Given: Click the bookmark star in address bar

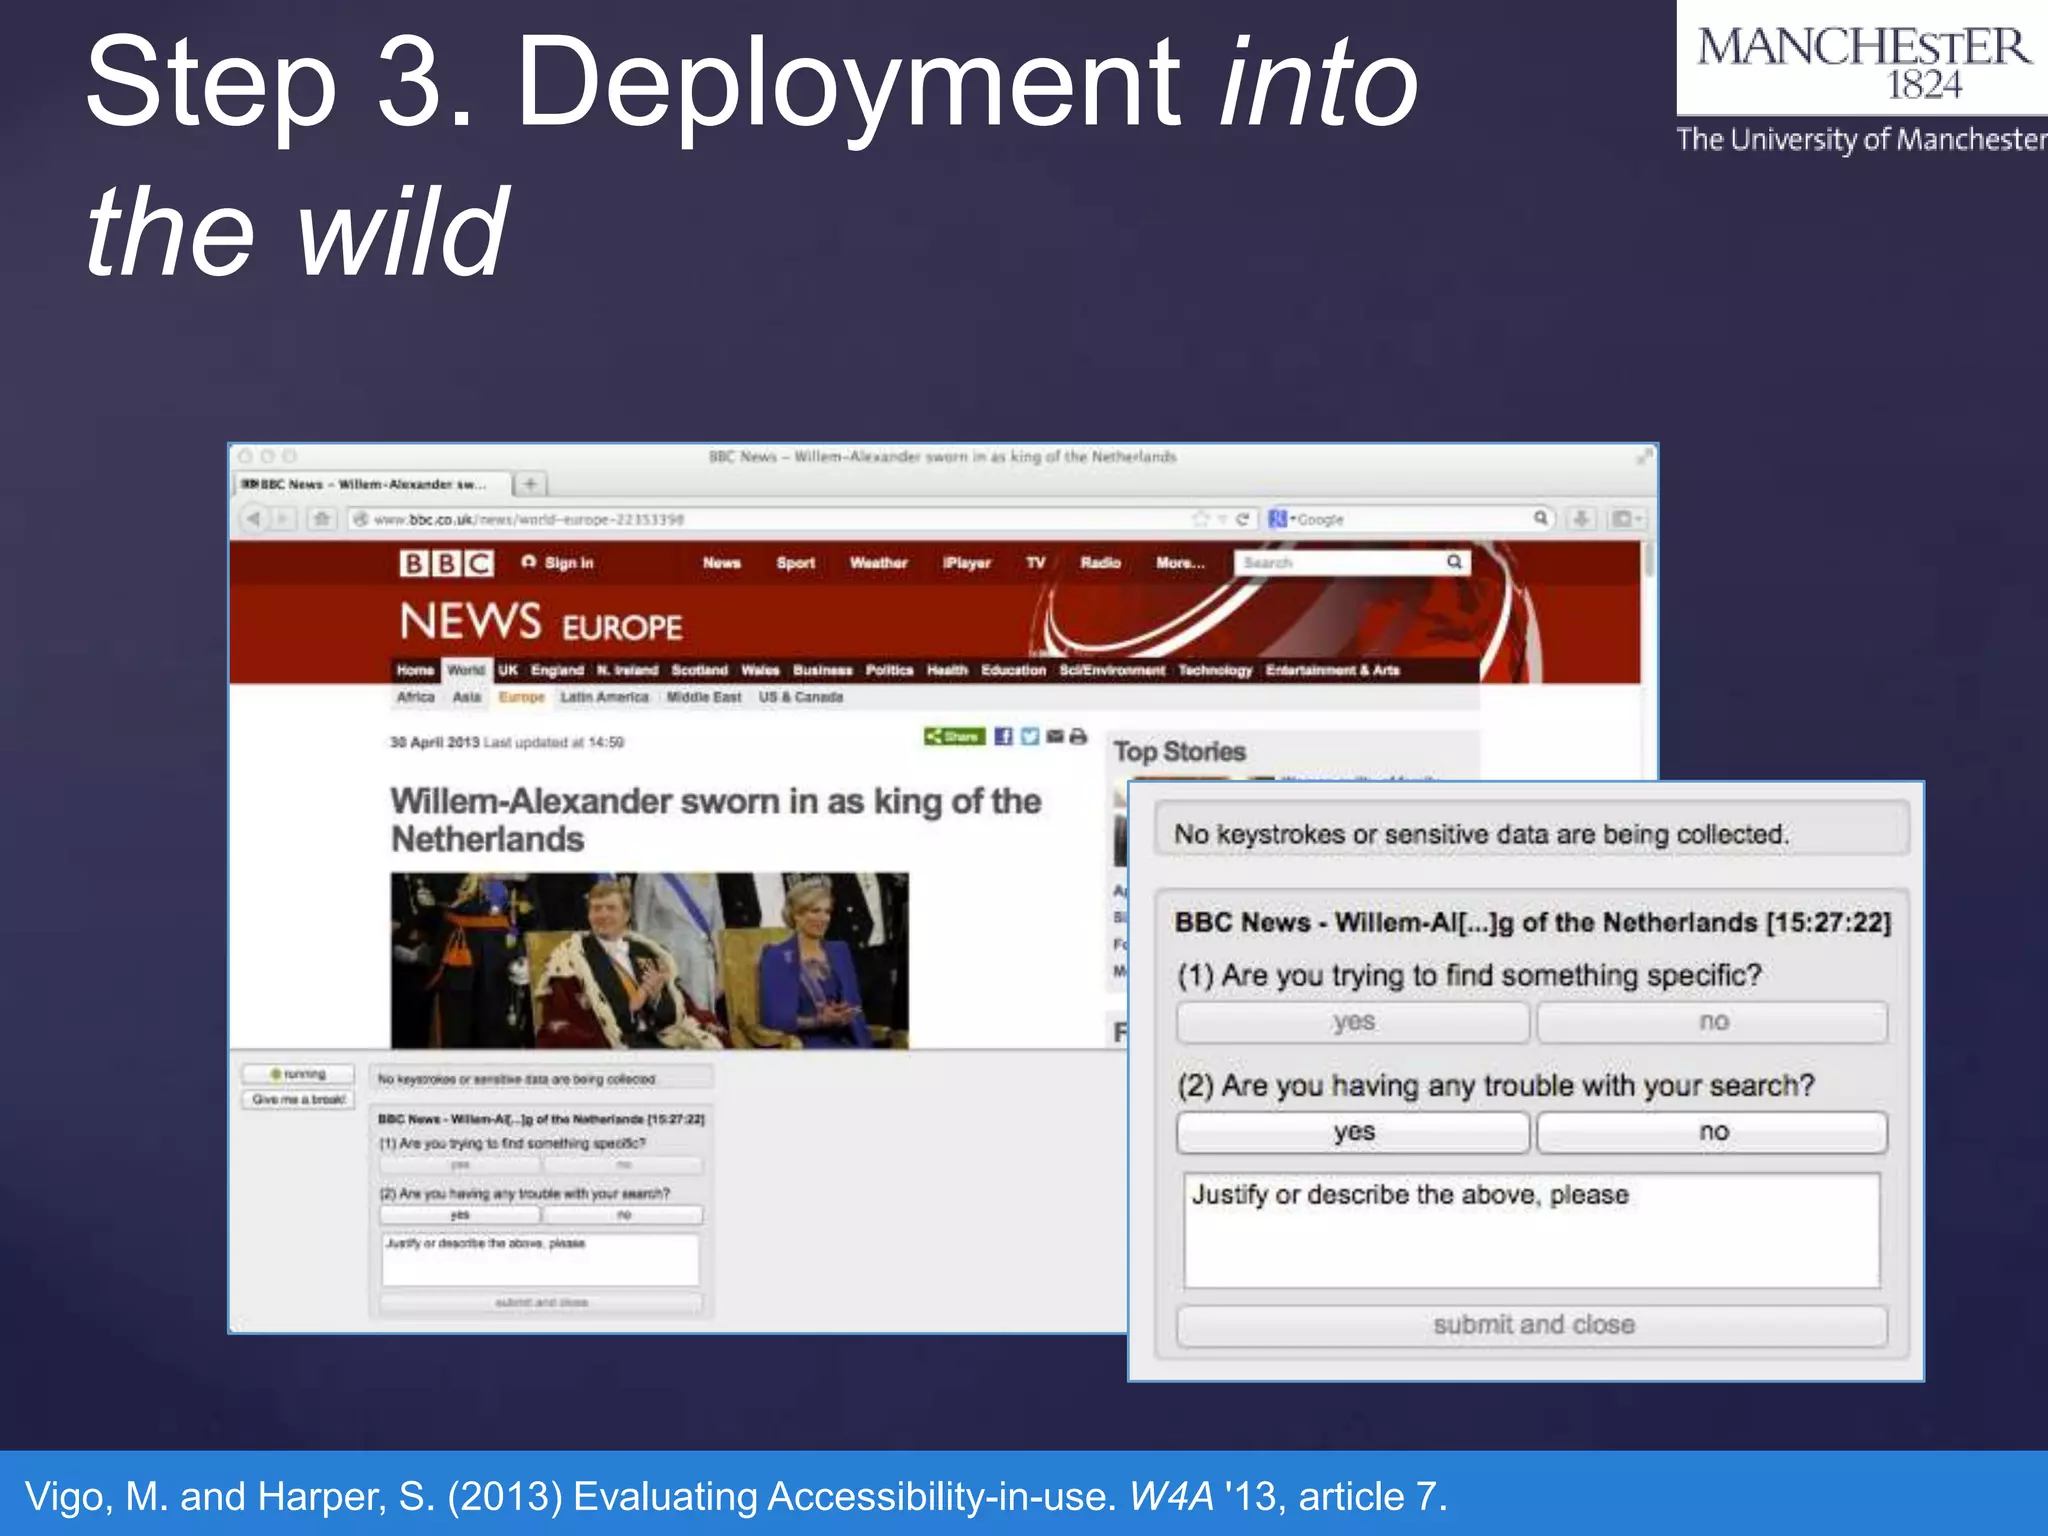Looking at the screenshot, I should (x=1200, y=518).
